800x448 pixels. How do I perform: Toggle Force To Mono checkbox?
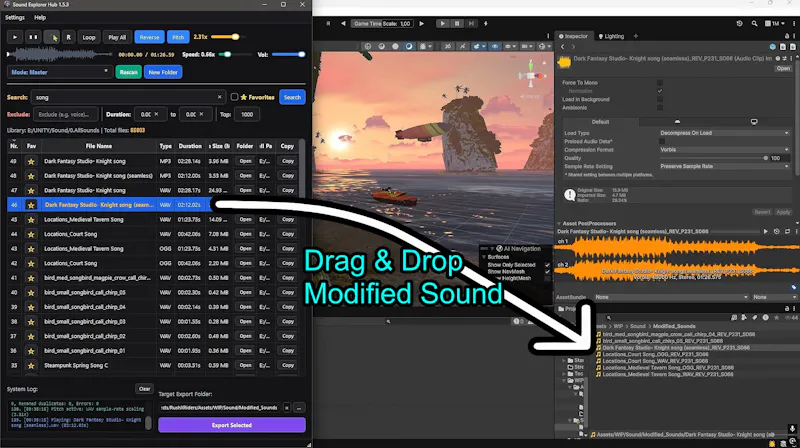[x=660, y=83]
